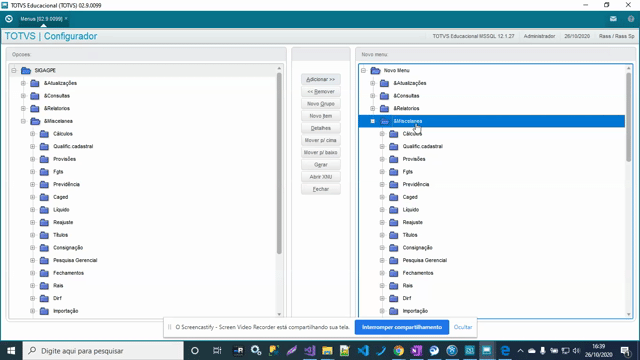640x360 pixels.
Task: Open File Explorer from taskbar
Action: pyautogui.click(x=327, y=351)
